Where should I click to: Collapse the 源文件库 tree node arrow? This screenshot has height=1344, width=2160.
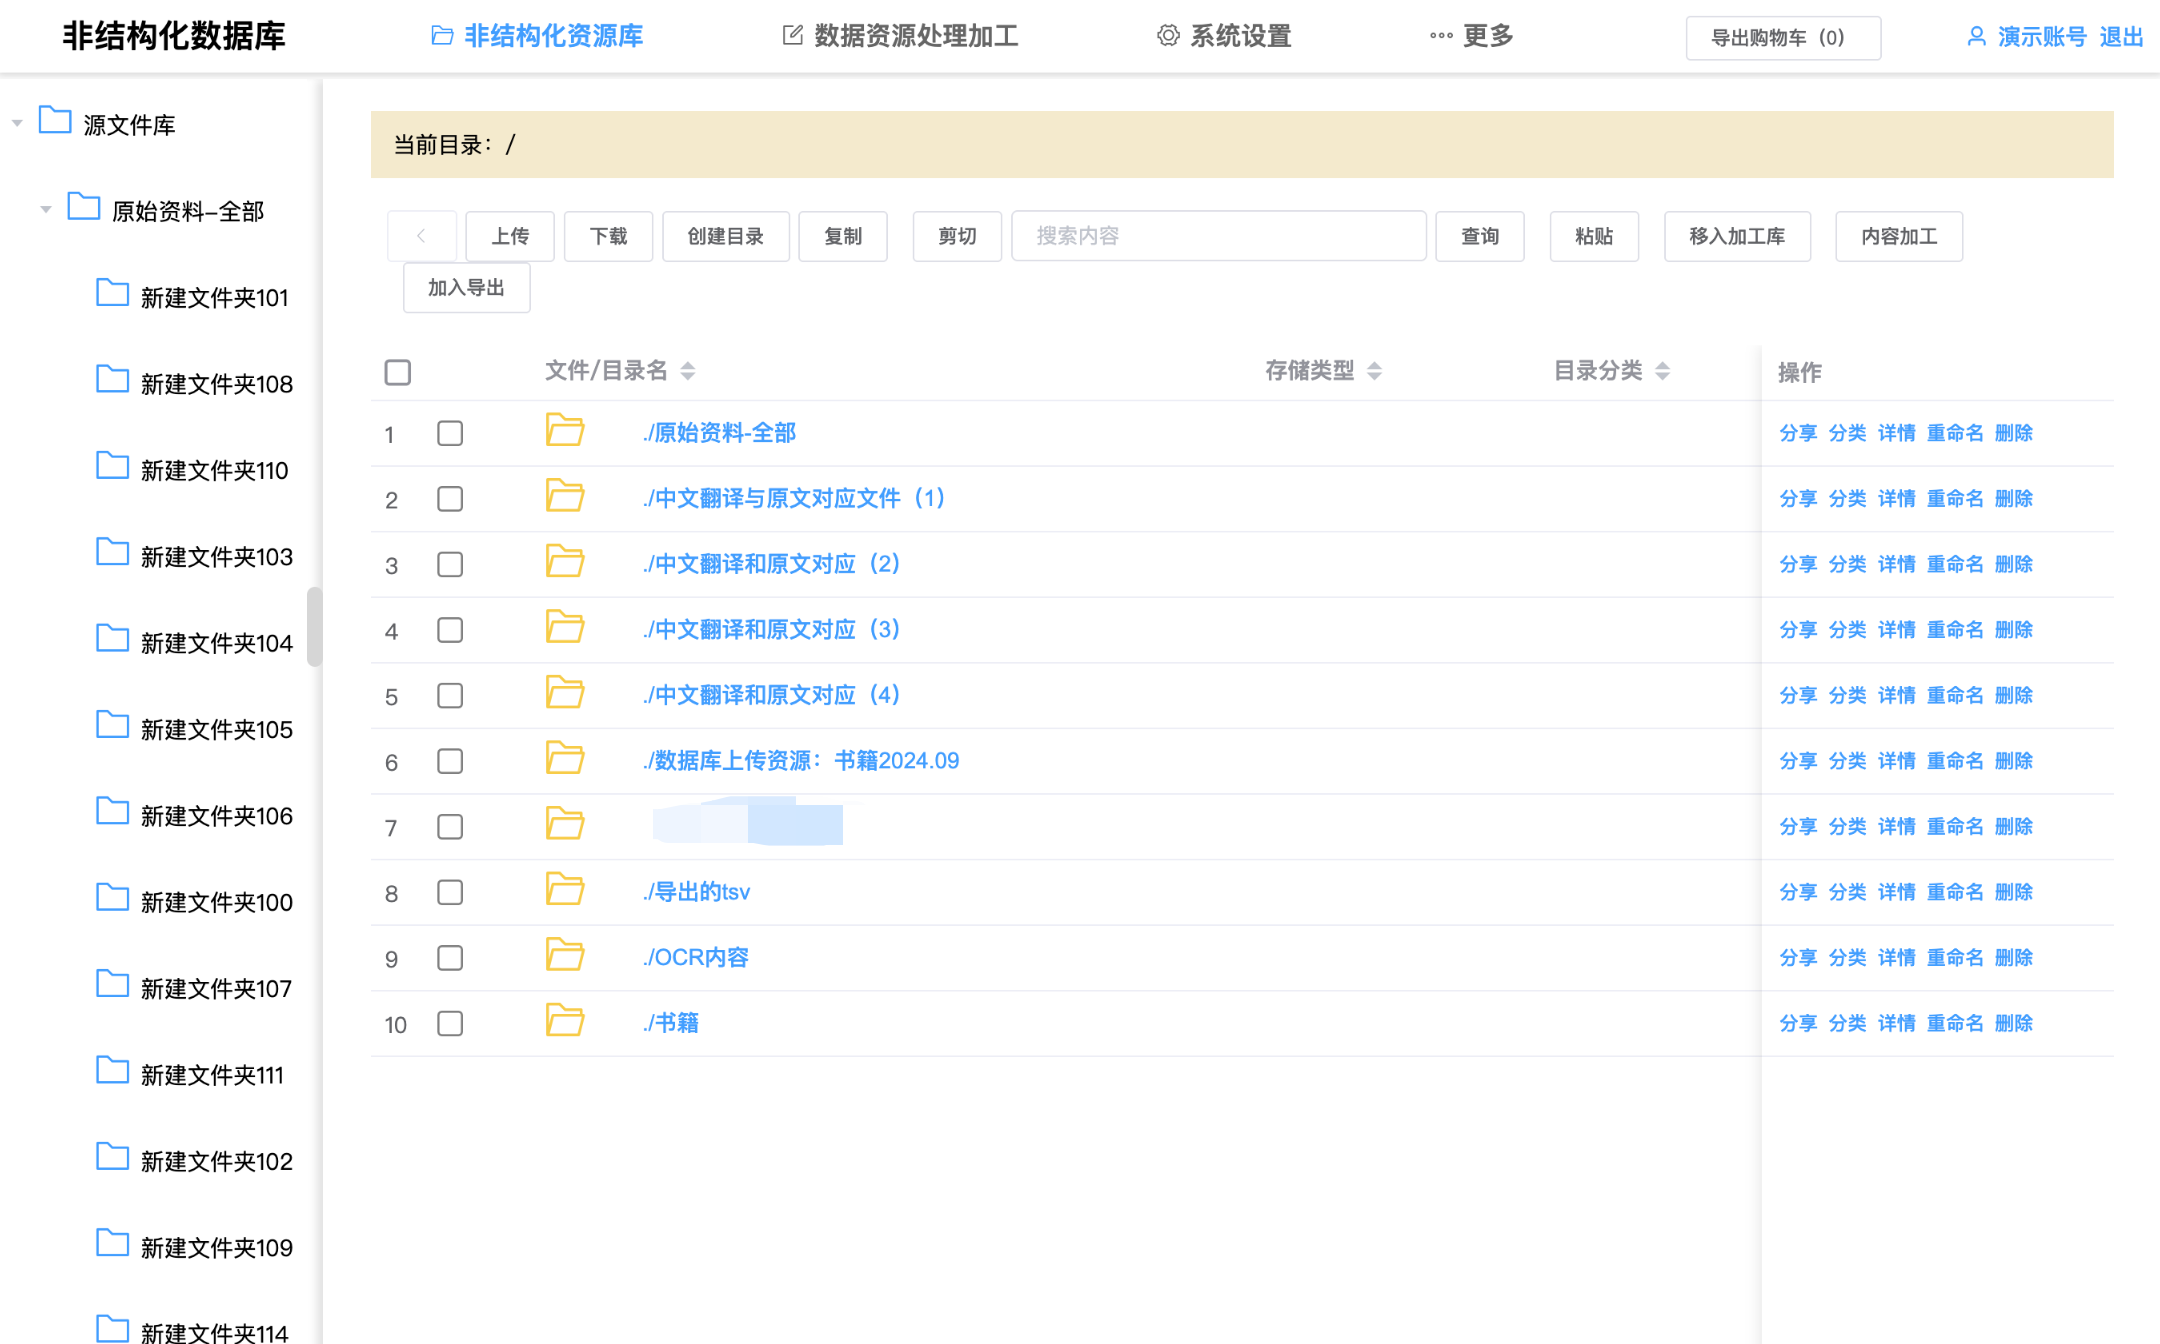click(17, 123)
